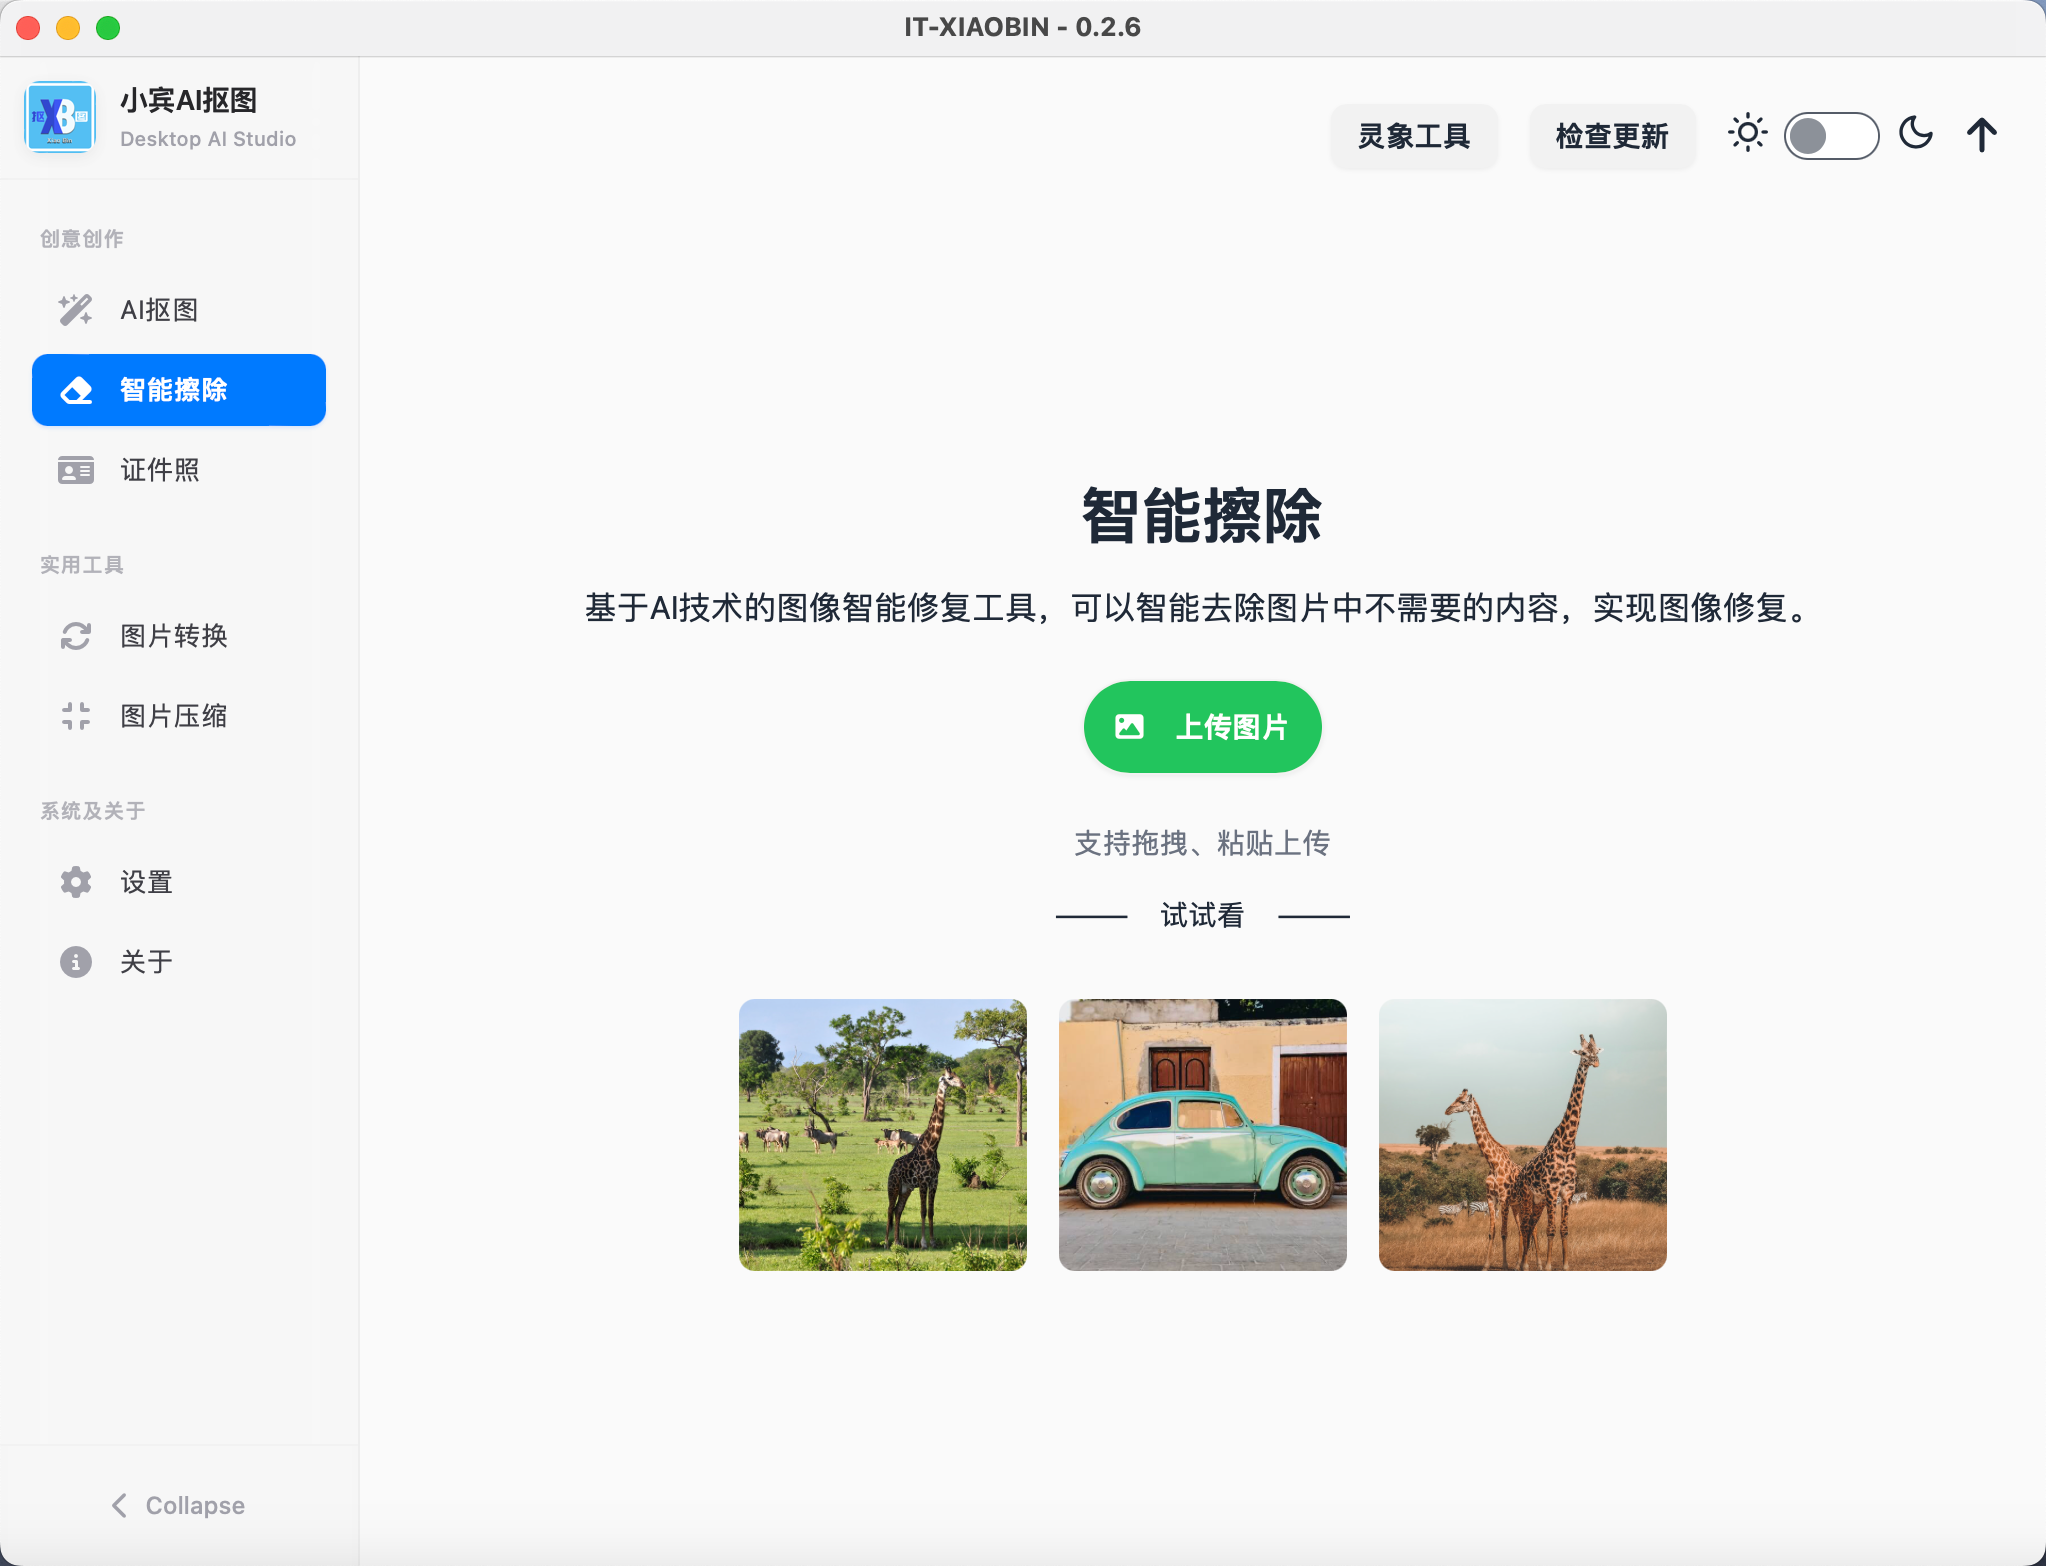Click the 灵象工具 button
This screenshot has width=2046, height=1566.
1414,136
